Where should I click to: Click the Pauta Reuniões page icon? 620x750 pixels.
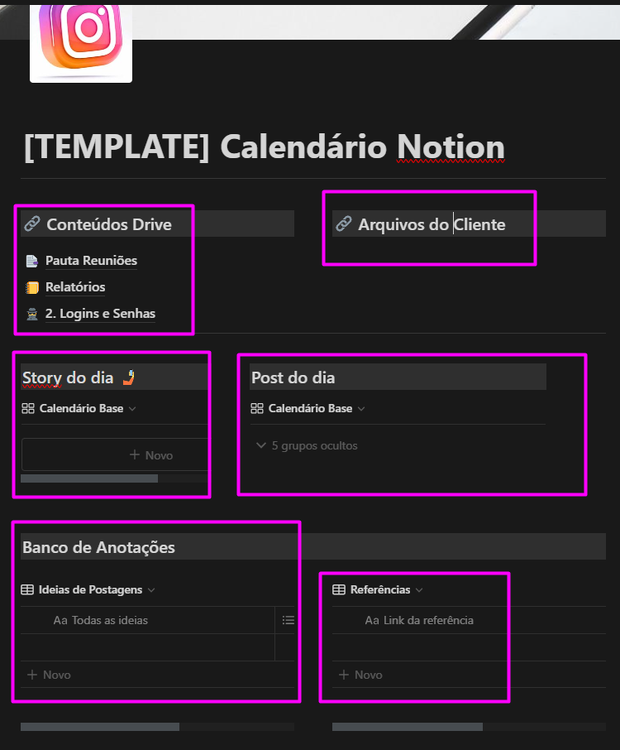point(32,261)
